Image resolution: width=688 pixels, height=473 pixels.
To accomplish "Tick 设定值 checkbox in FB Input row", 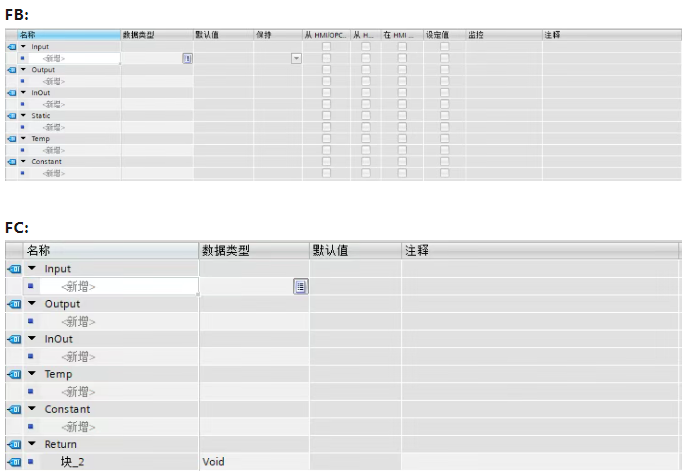I will pyautogui.click(x=444, y=47).
